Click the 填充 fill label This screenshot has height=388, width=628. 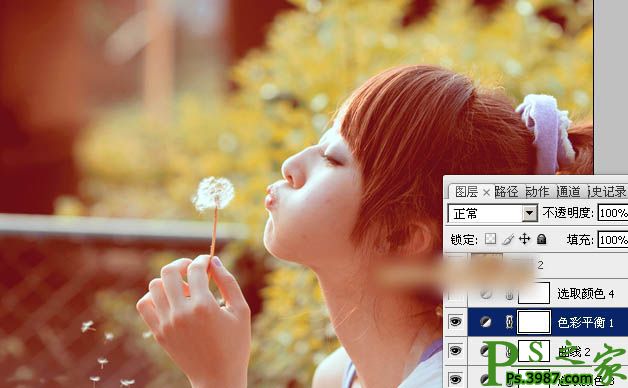pyautogui.click(x=580, y=239)
